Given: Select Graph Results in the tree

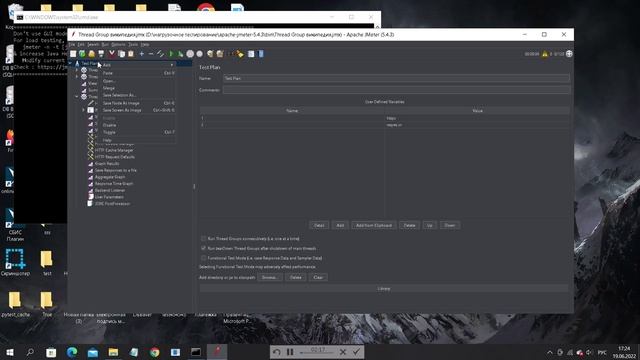Looking at the screenshot, I should click(107, 163).
